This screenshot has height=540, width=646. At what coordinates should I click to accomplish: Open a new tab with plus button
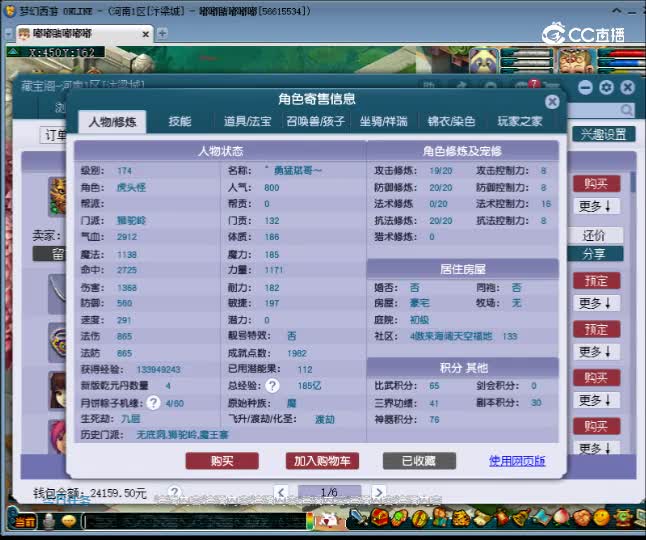coord(162,33)
